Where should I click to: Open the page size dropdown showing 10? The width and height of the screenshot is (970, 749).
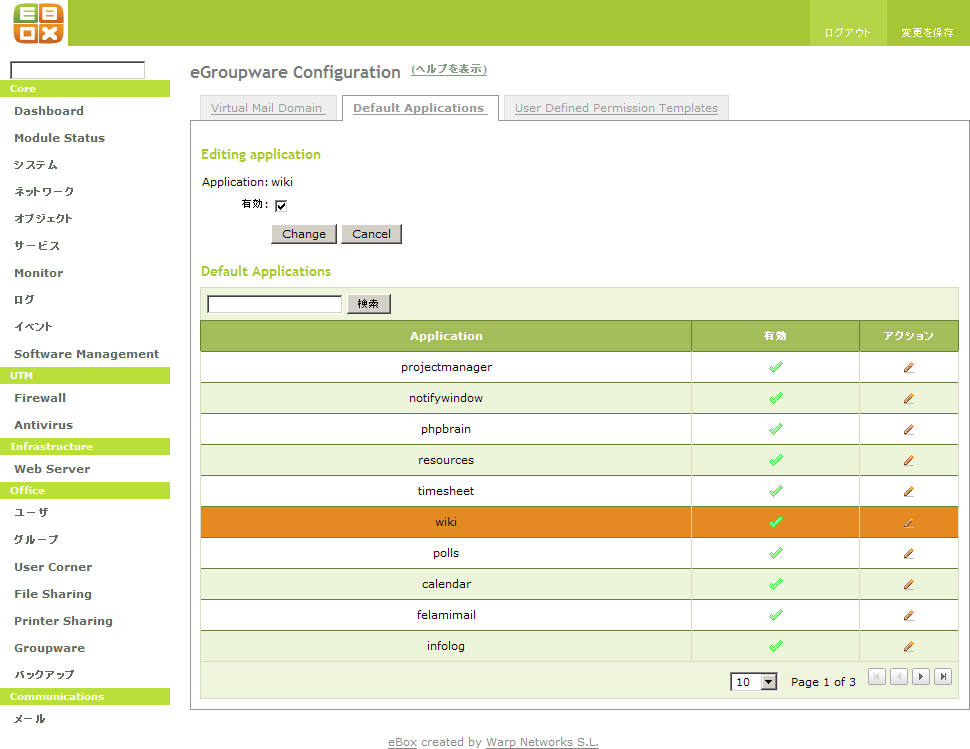pos(753,682)
